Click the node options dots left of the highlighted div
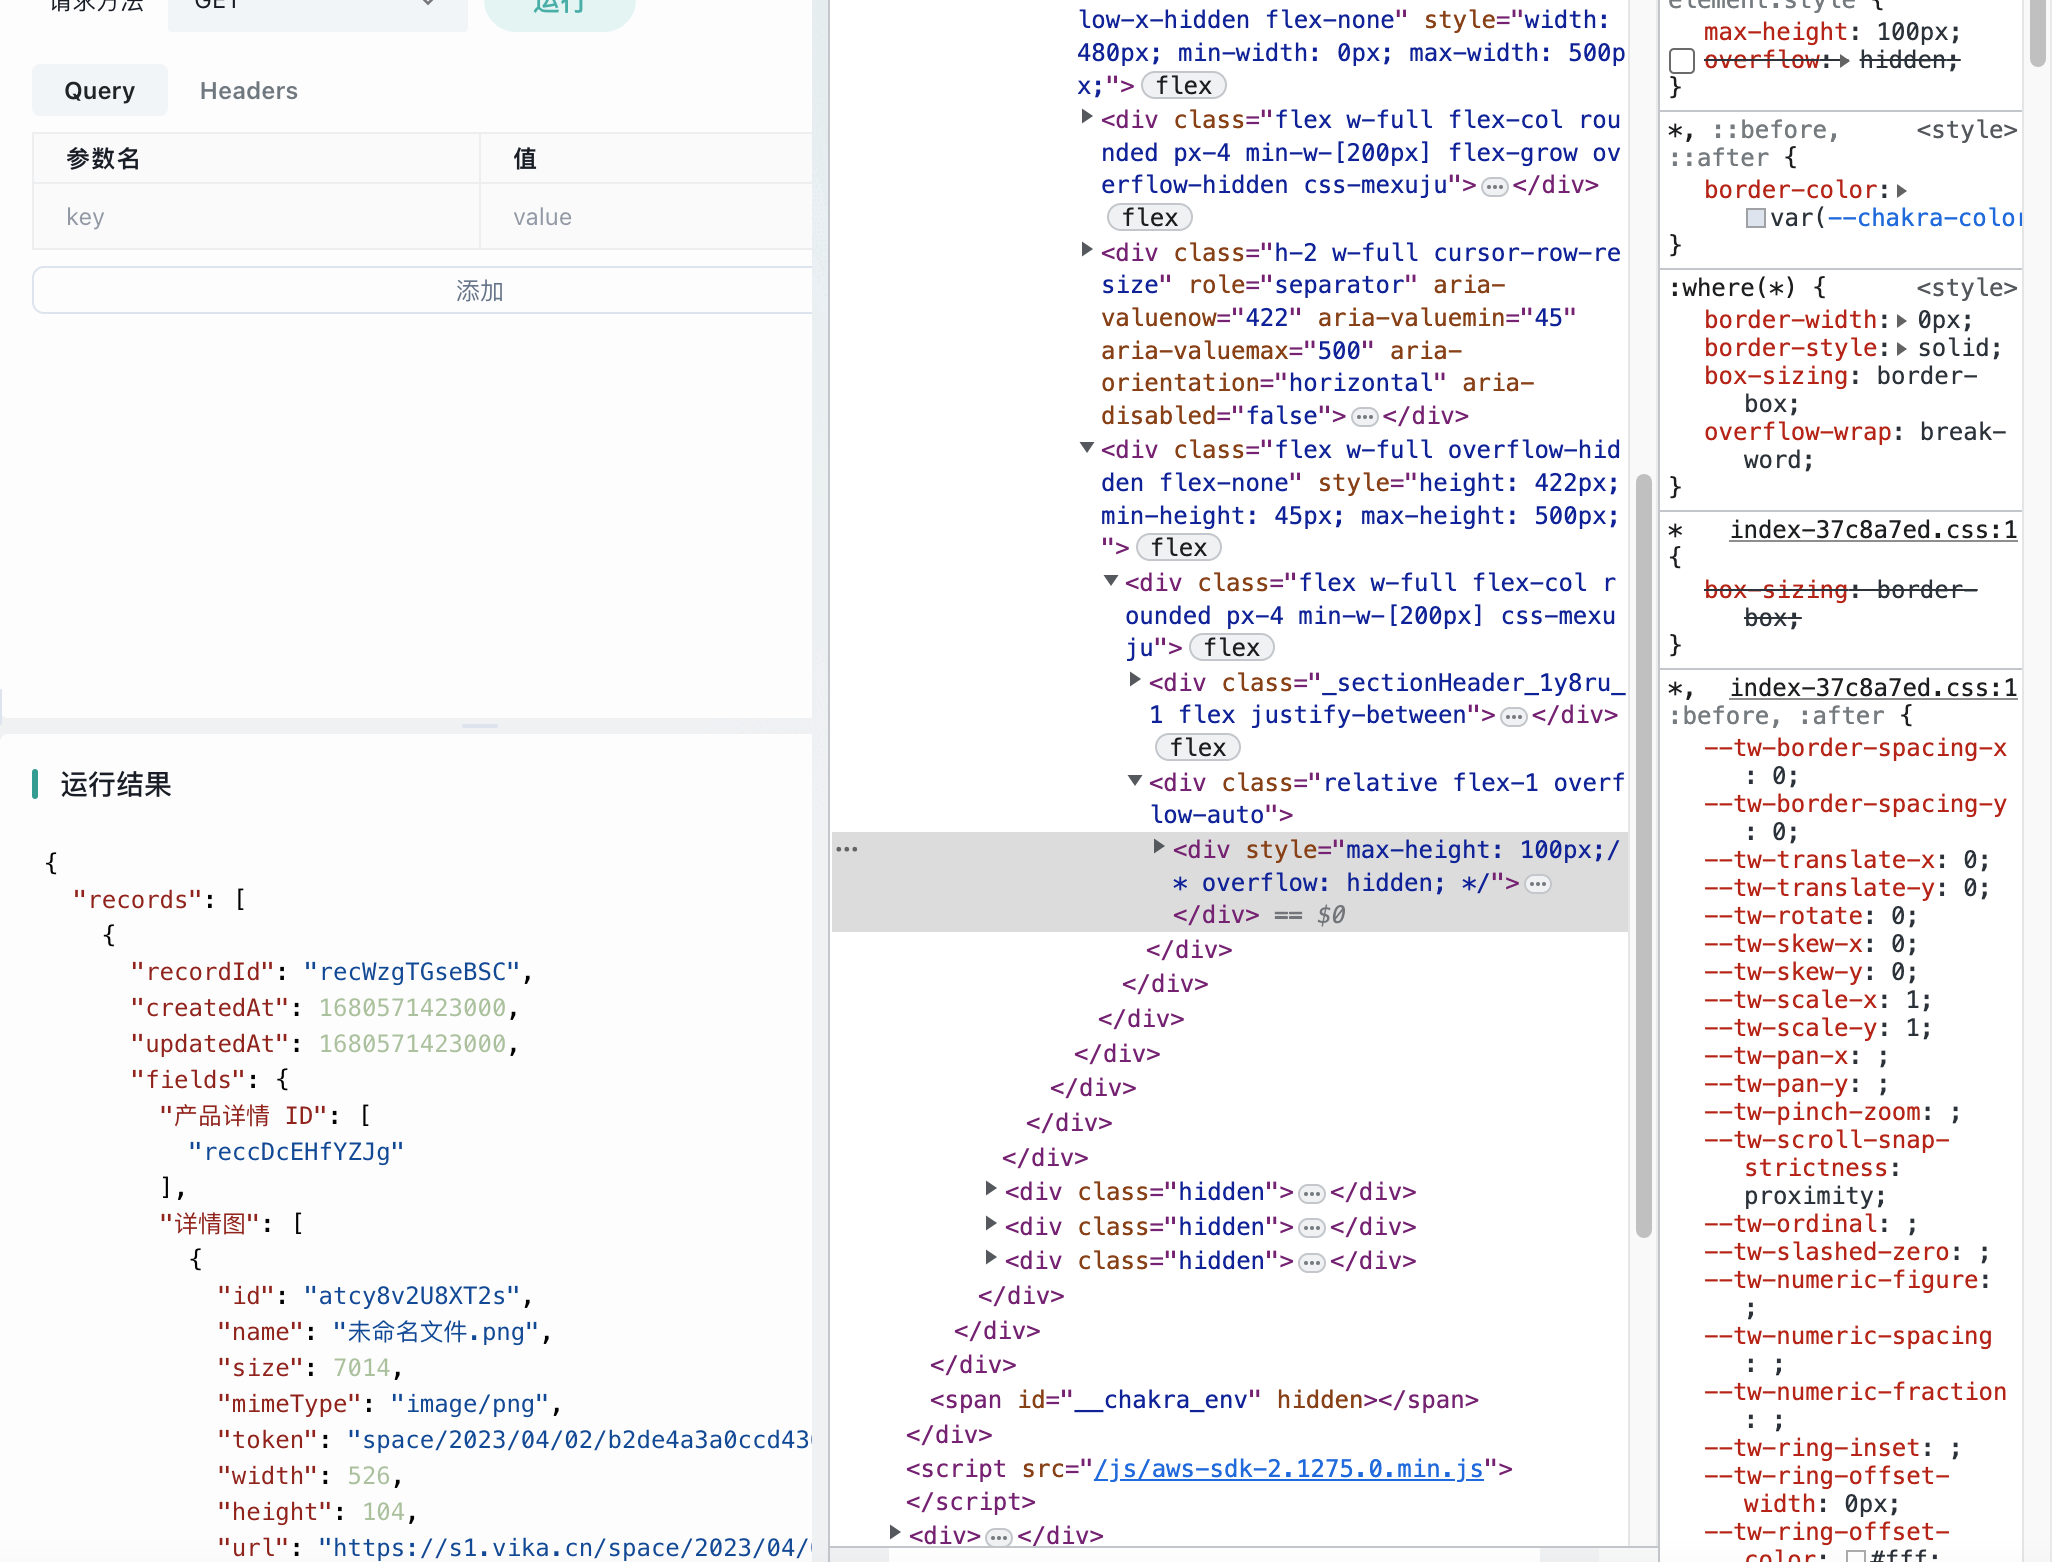This screenshot has height=1562, width=2052. click(x=847, y=848)
